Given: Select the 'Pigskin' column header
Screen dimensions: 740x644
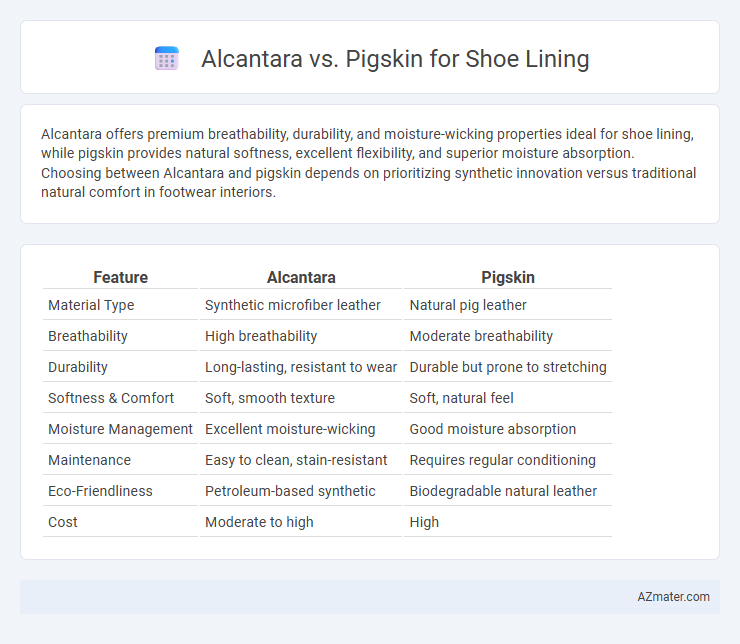Looking at the screenshot, I should pyautogui.click(x=508, y=277).
